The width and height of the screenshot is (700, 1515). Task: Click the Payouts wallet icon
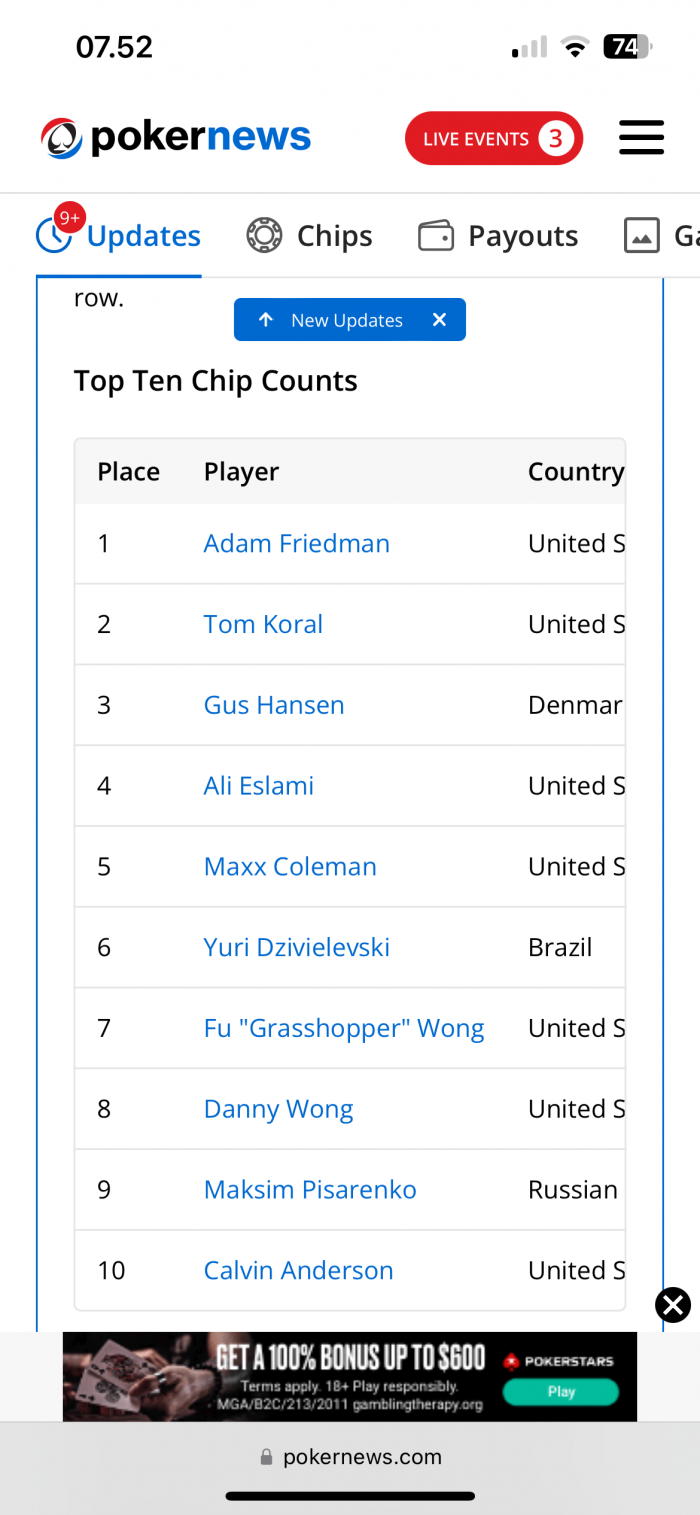coord(436,236)
